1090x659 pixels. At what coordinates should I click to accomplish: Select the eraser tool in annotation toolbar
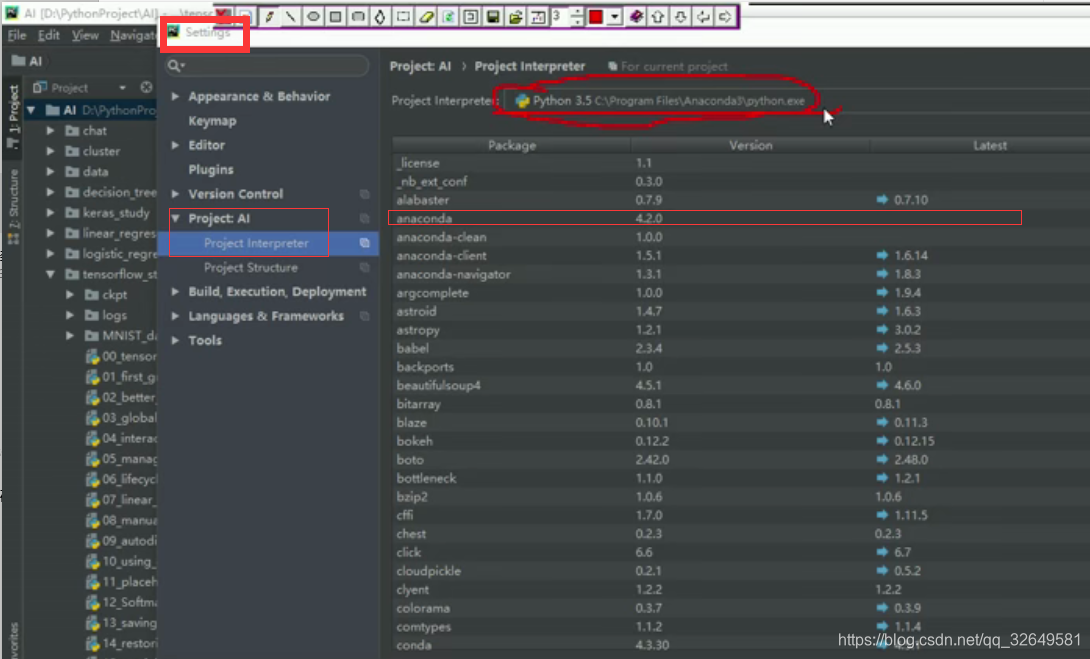tap(426, 16)
